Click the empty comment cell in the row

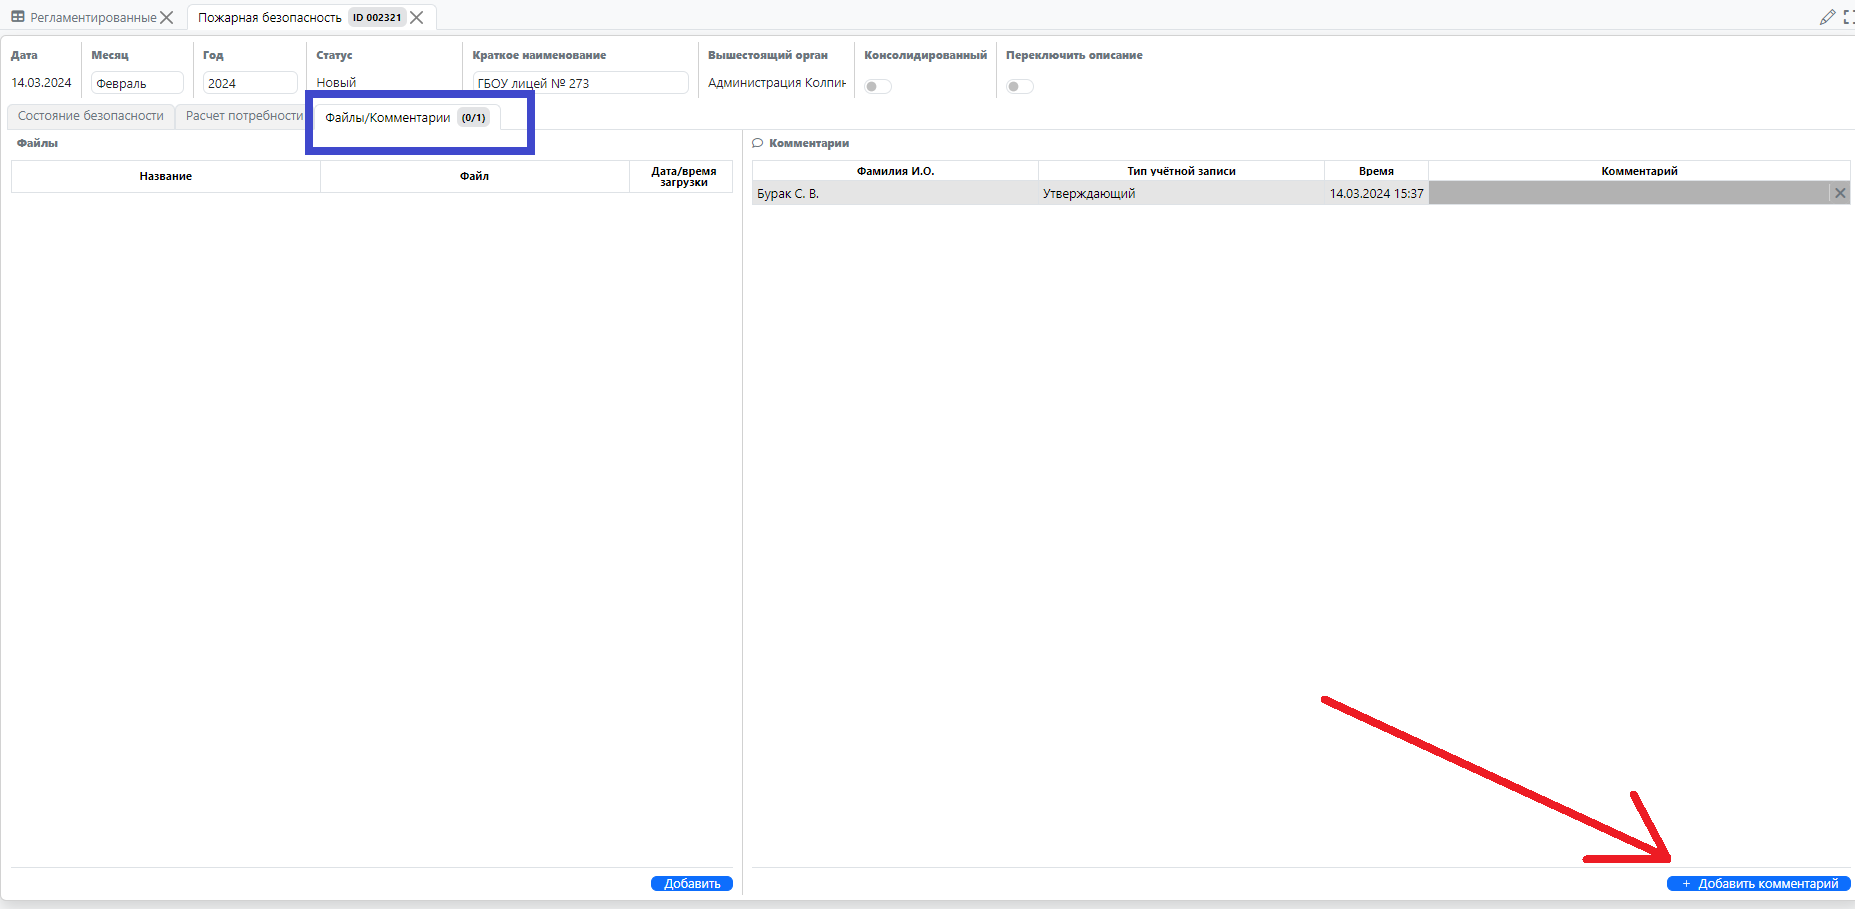1628,193
